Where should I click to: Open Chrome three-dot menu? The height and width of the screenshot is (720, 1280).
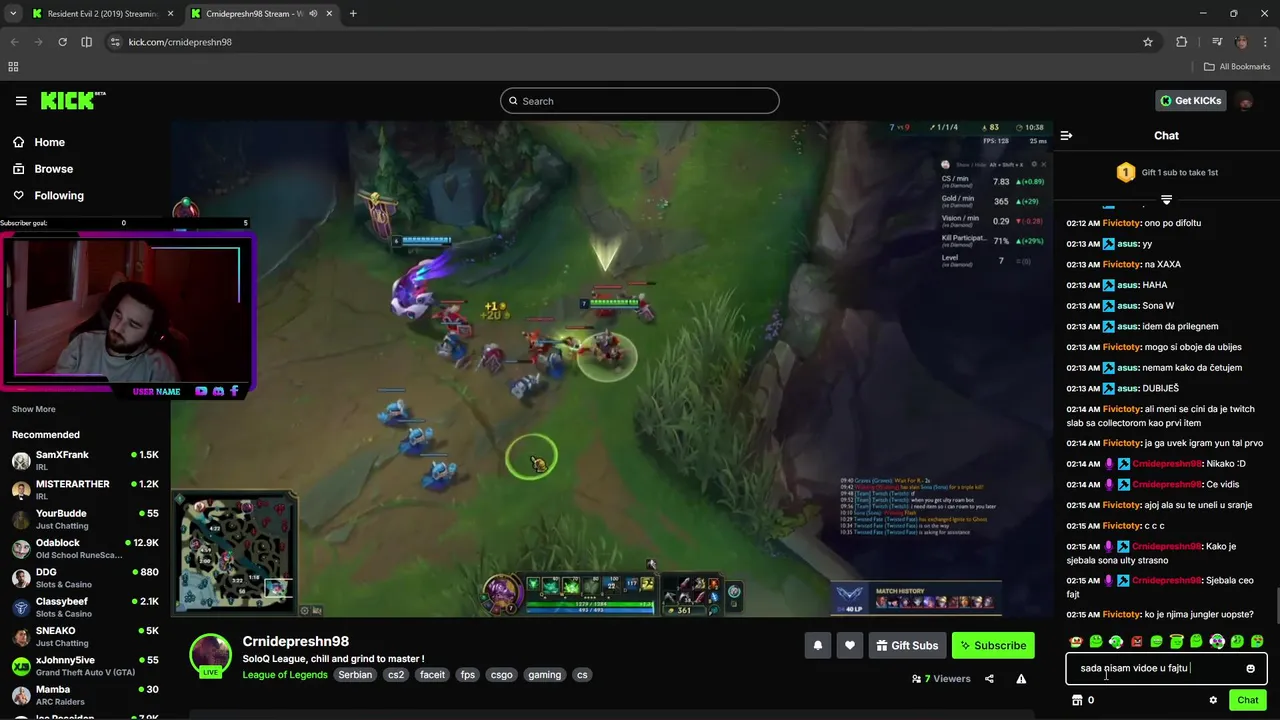1265,42
